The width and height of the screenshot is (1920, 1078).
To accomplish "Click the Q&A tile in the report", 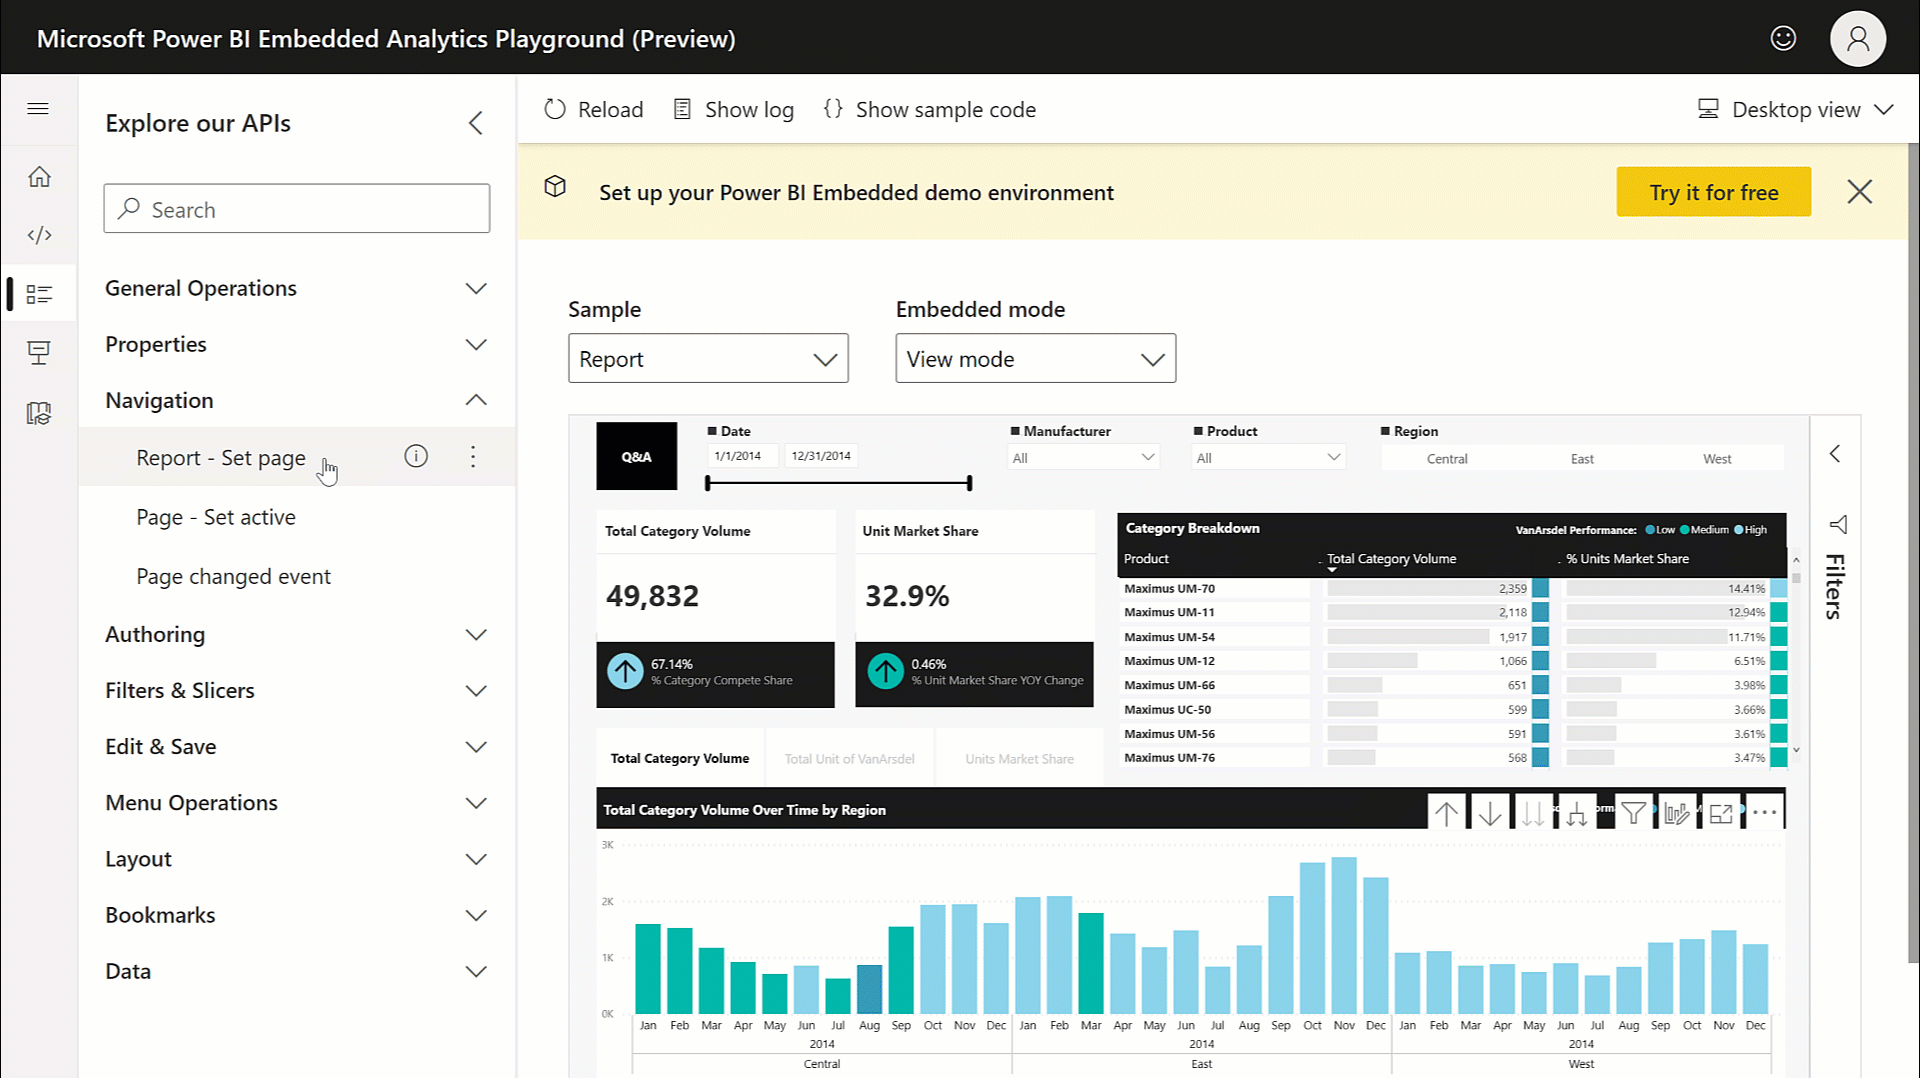I will tap(636, 456).
